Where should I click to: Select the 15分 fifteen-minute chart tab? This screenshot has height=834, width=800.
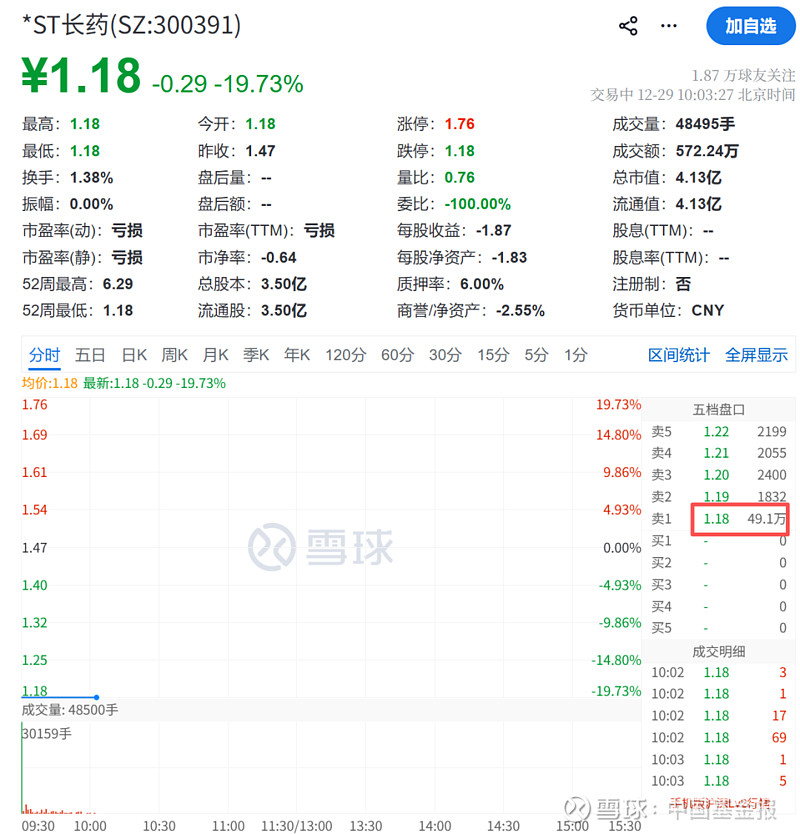(x=491, y=354)
